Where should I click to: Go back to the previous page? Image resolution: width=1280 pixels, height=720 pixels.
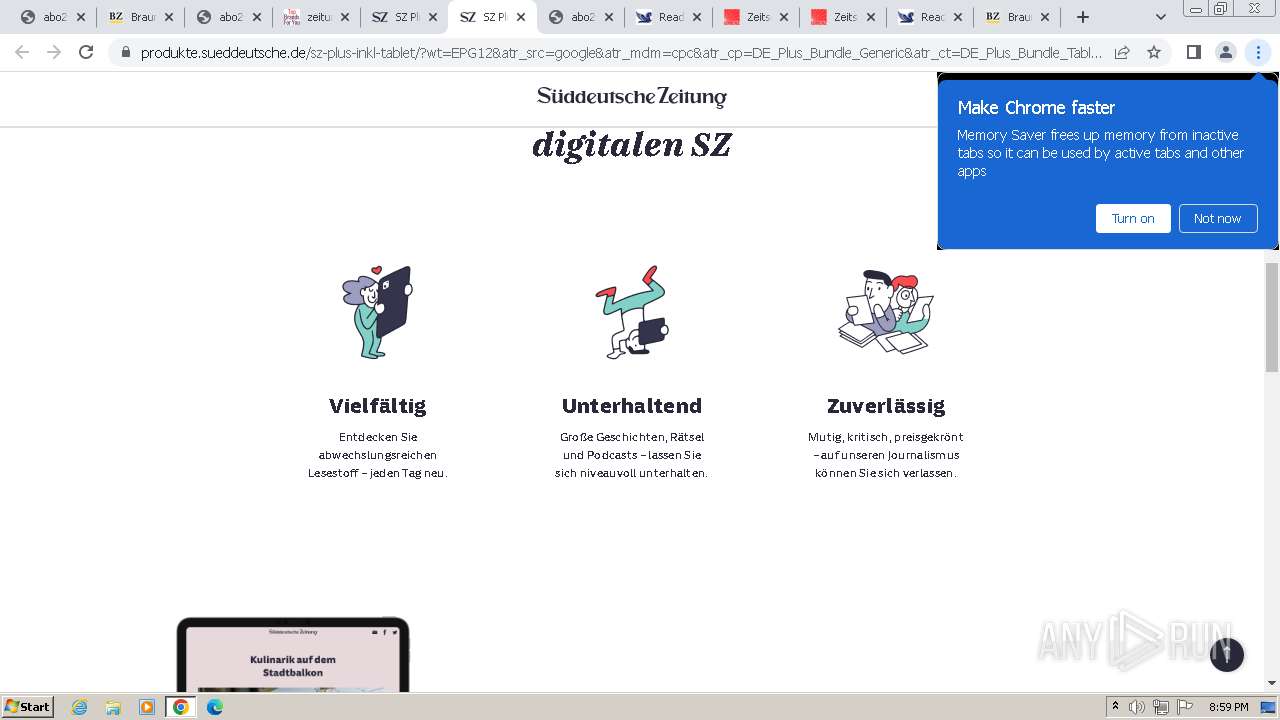(x=22, y=52)
